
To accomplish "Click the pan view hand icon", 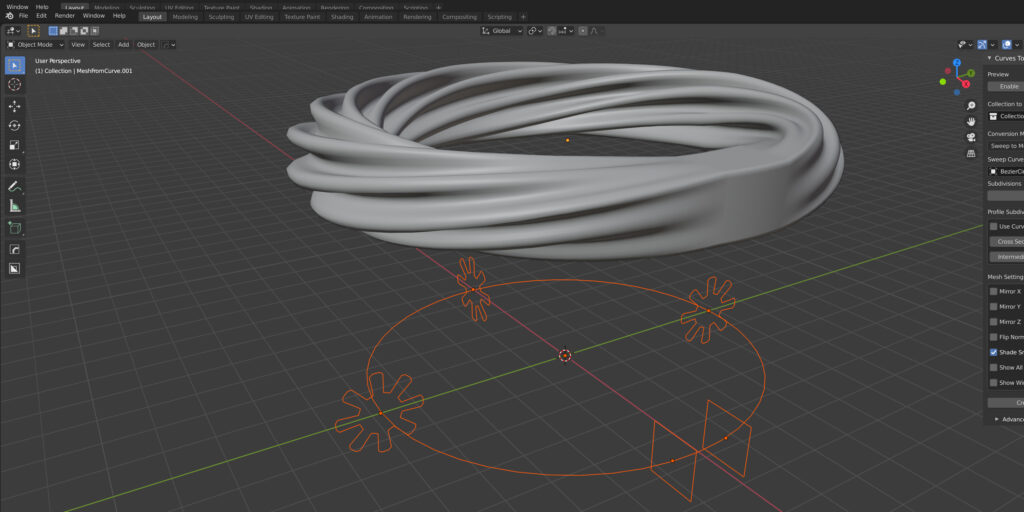I will pyautogui.click(x=971, y=121).
